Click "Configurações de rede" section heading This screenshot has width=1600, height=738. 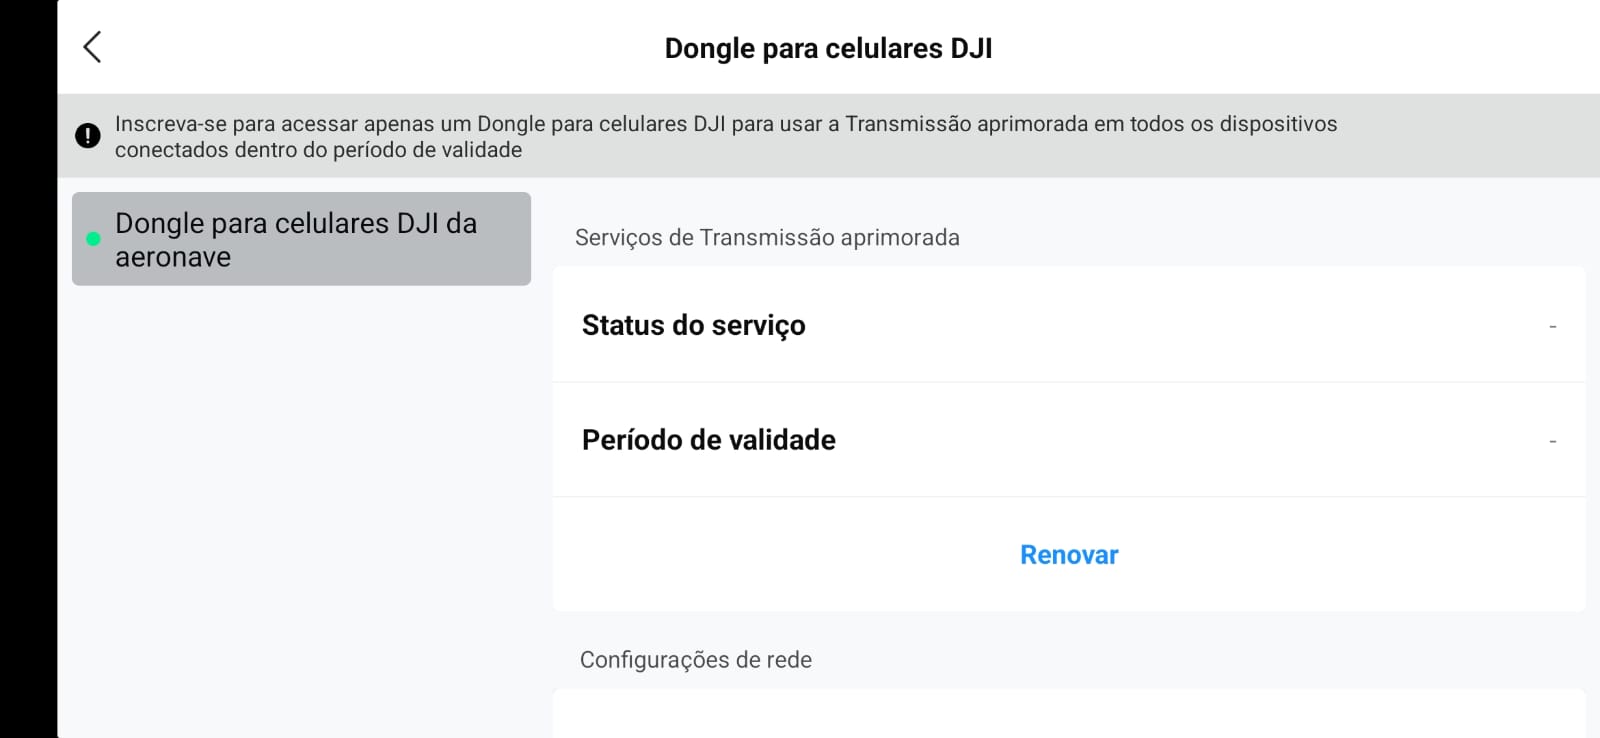696,660
